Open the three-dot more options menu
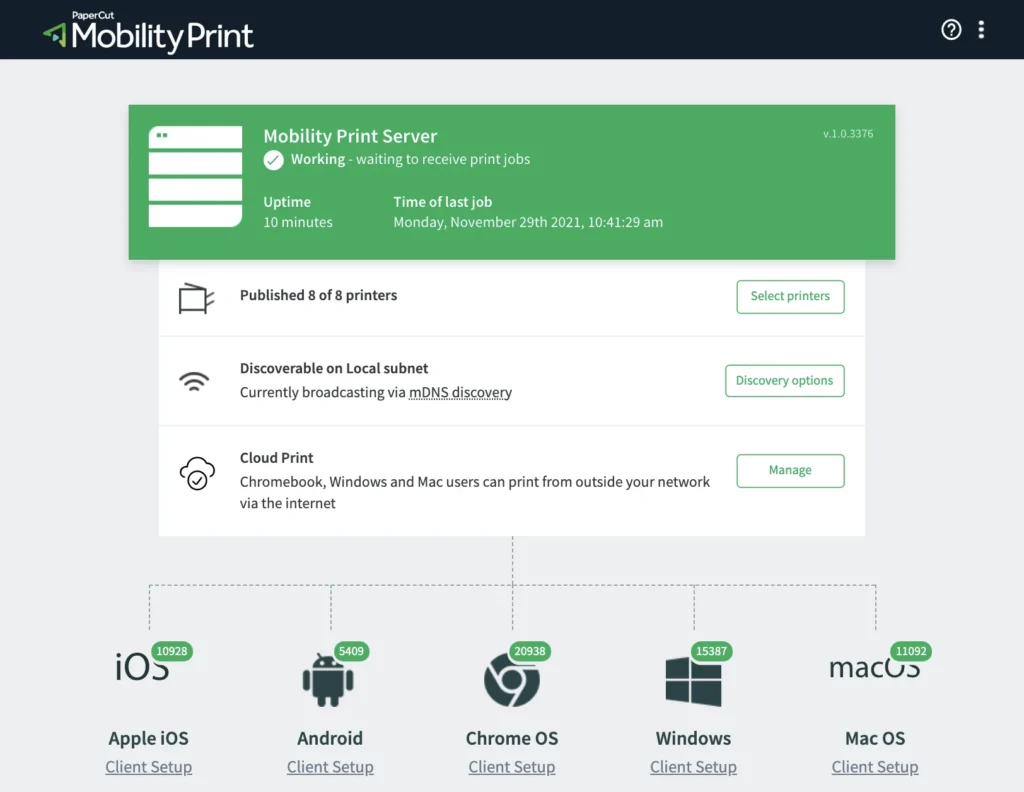This screenshot has height=792, width=1024. click(981, 30)
